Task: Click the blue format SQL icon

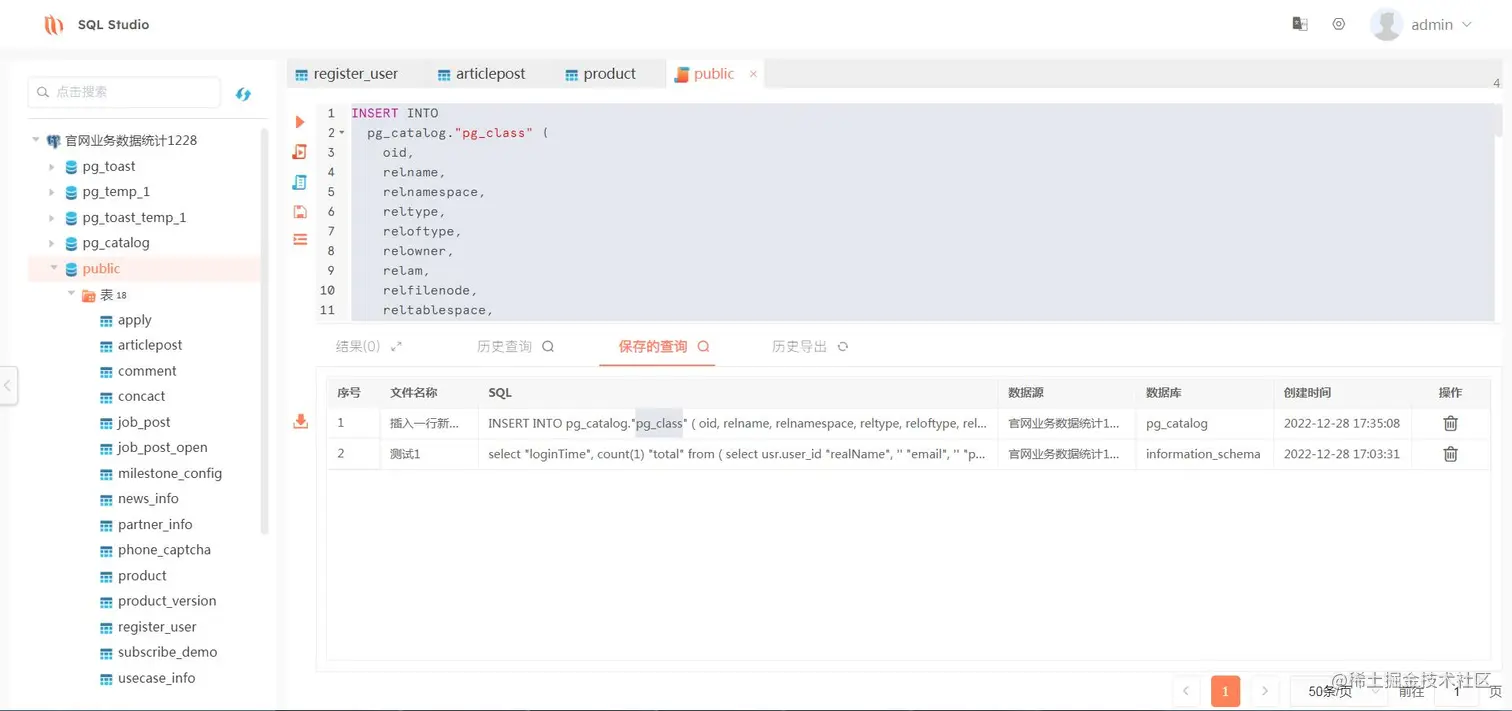Action: (299, 181)
